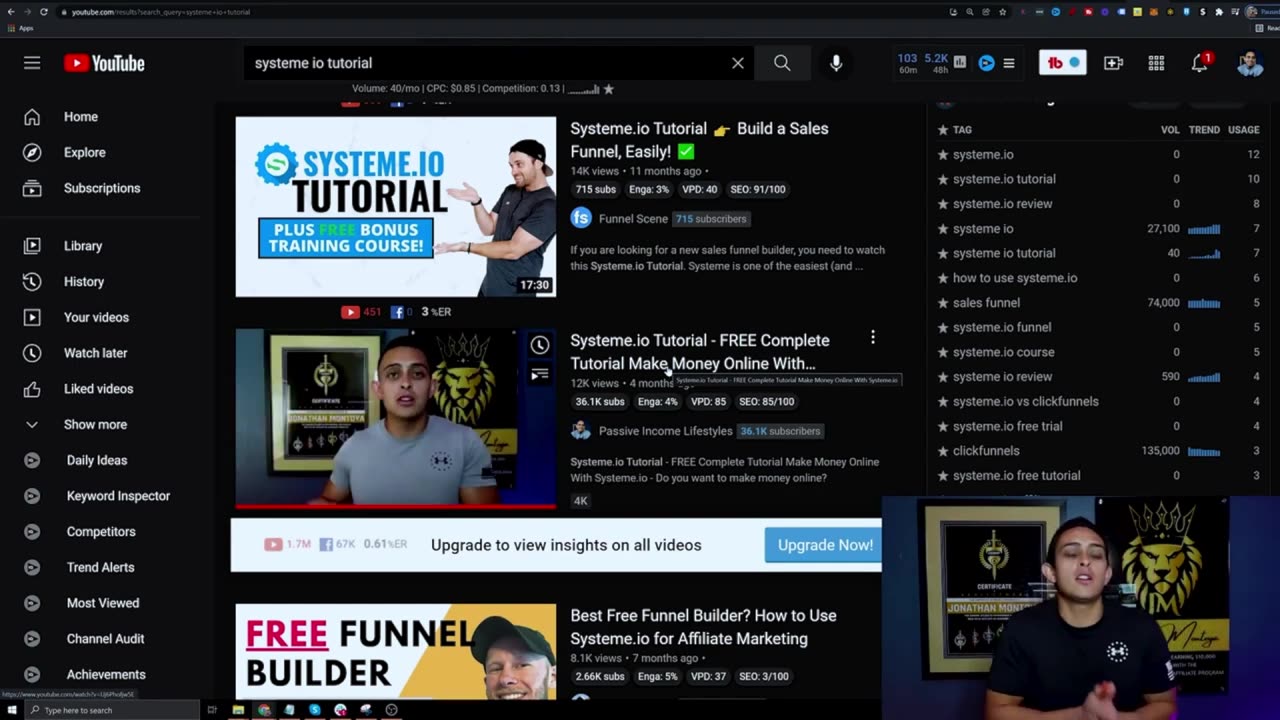Add to queue via the thumbnail playlist icon
Image resolution: width=1280 pixels, height=720 pixels.
pyautogui.click(x=540, y=375)
